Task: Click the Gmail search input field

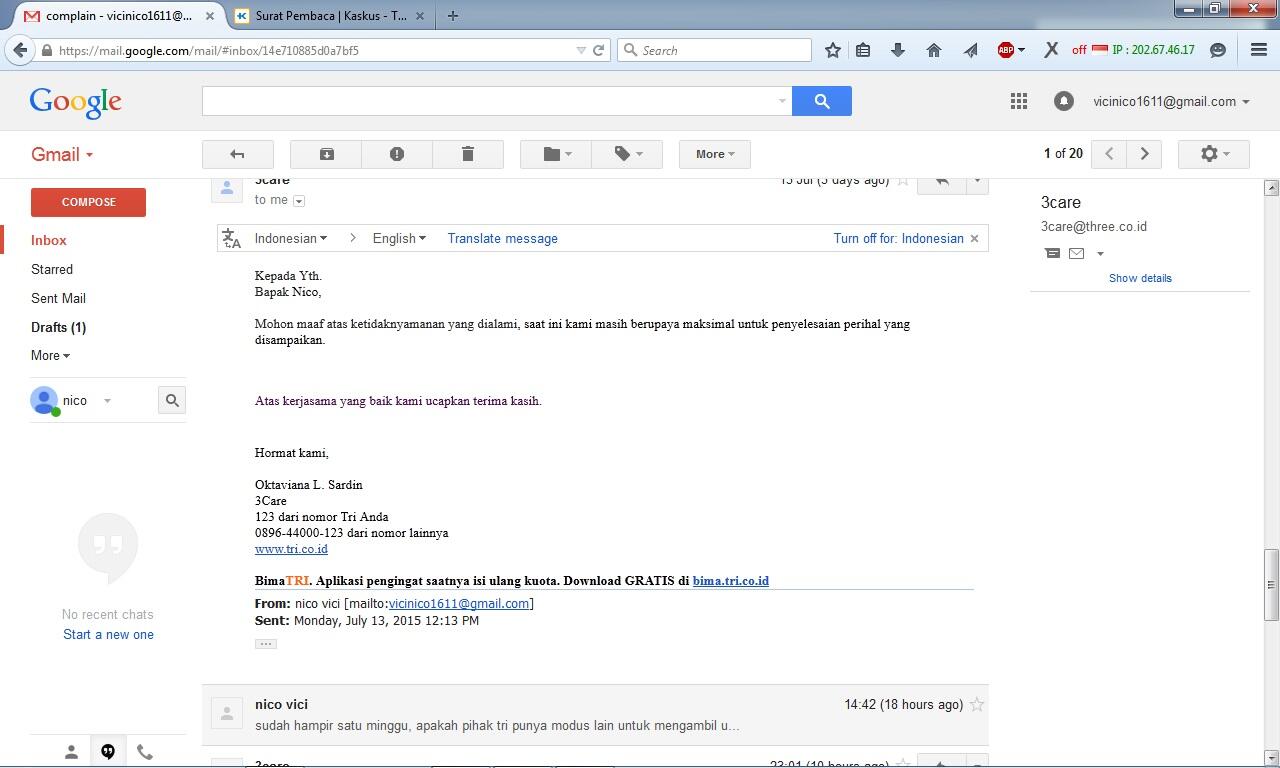Action: 497,101
